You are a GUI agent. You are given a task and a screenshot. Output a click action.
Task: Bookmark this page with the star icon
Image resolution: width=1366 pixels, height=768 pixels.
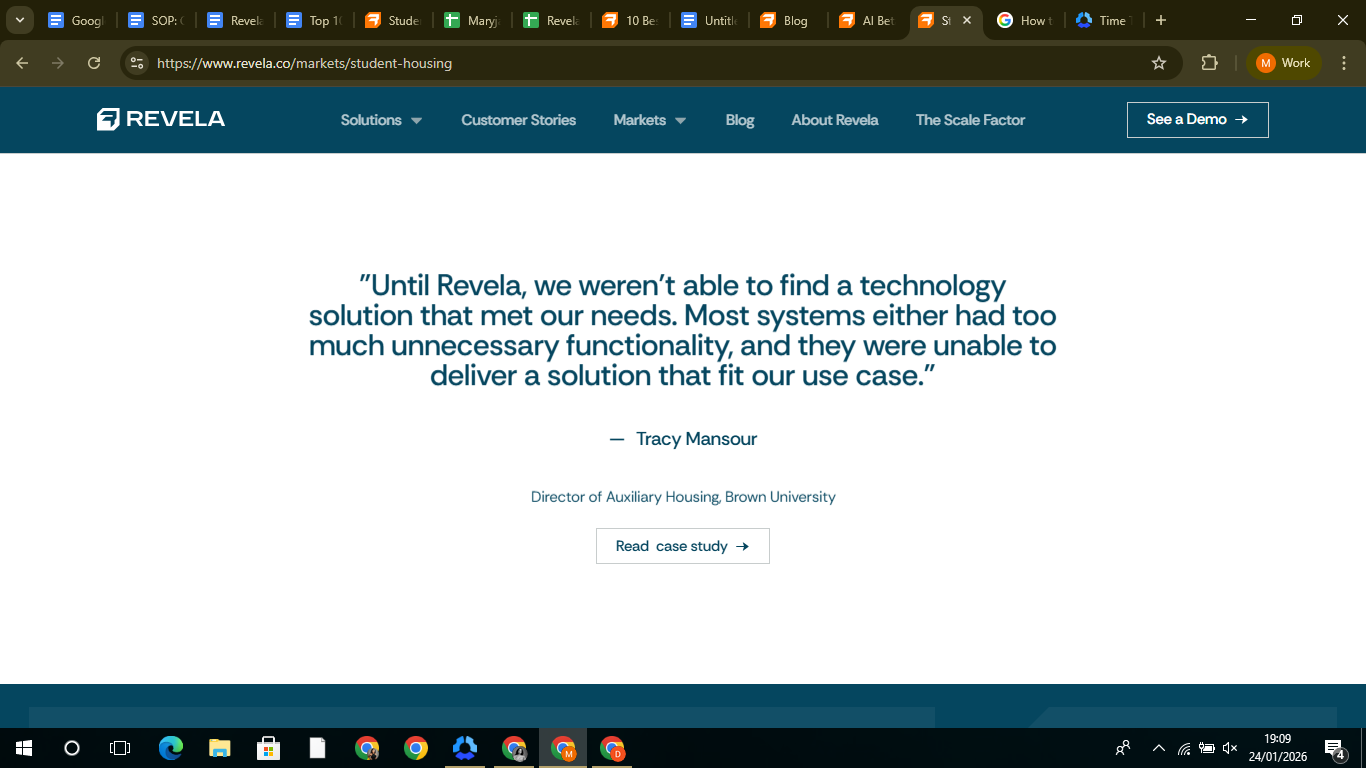pos(1159,63)
